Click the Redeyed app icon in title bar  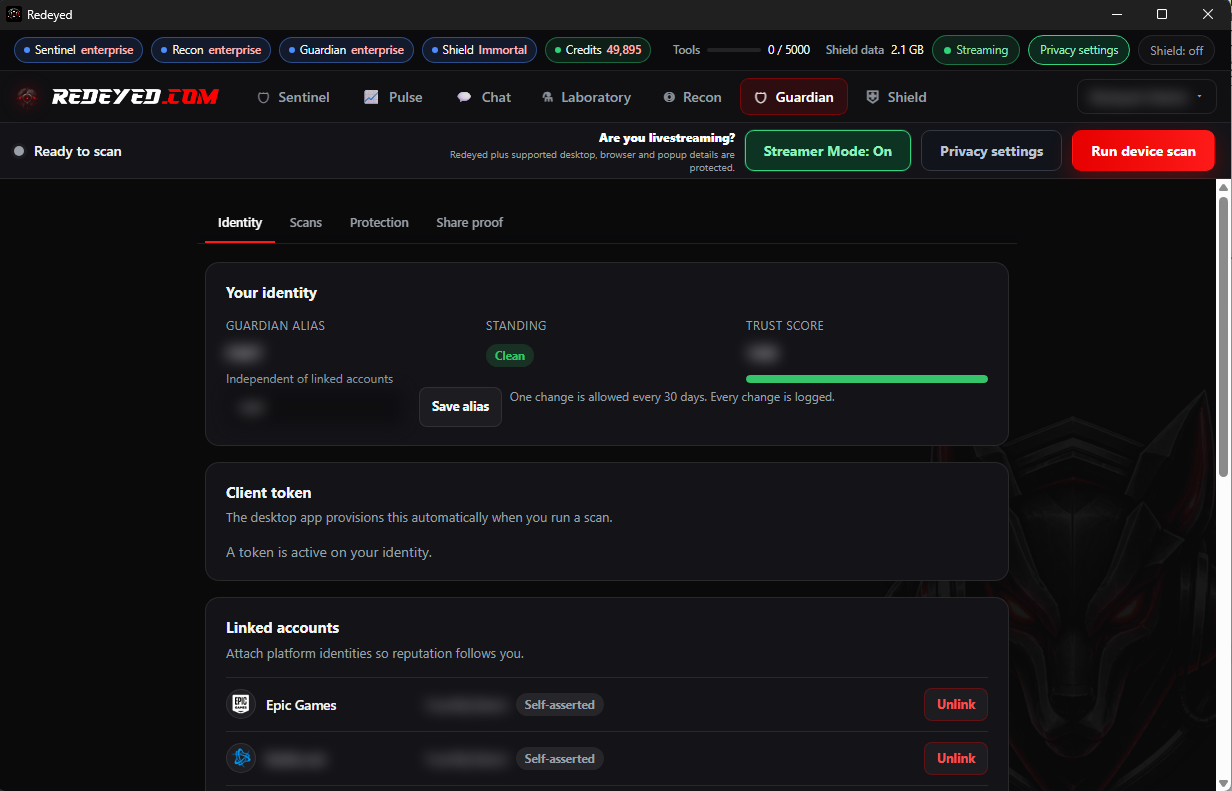[x=14, y=15]
